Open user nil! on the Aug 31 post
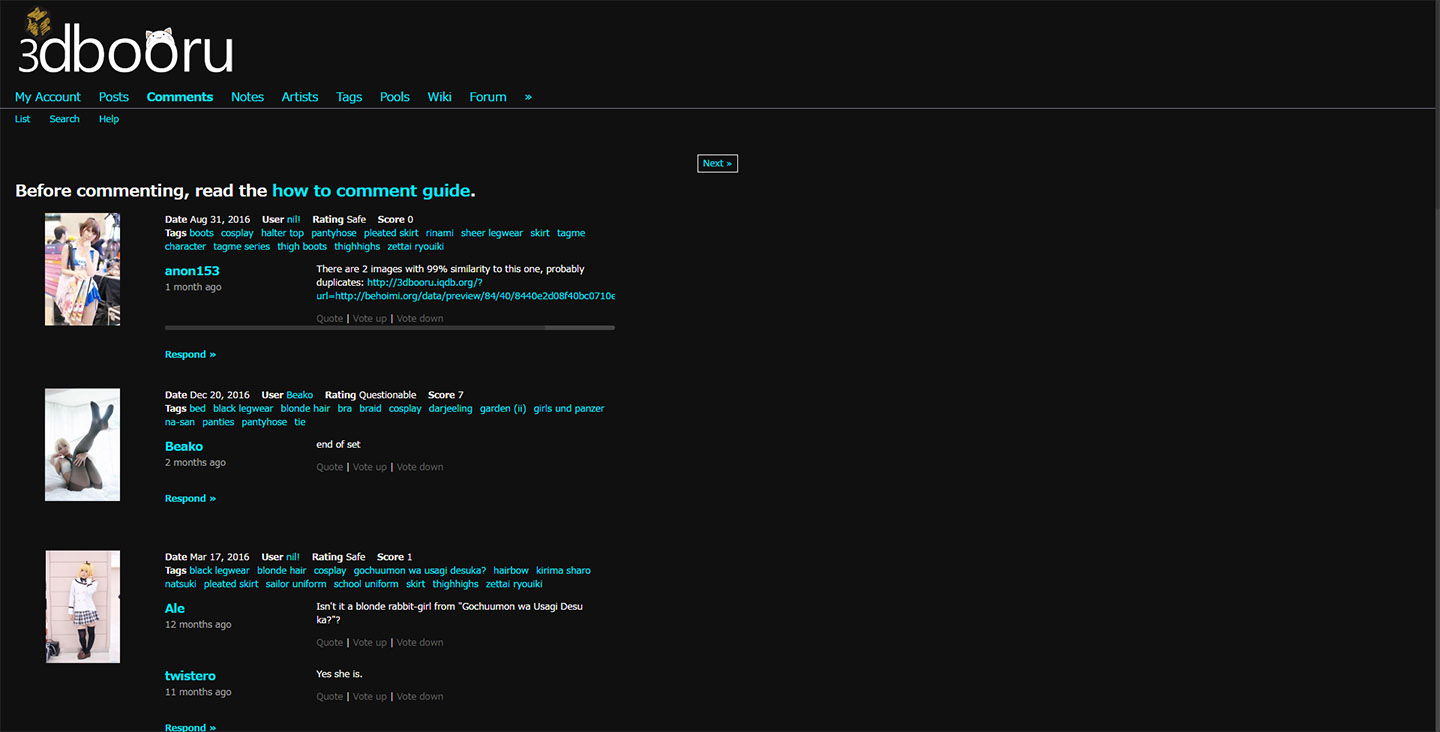 [294, 219]
